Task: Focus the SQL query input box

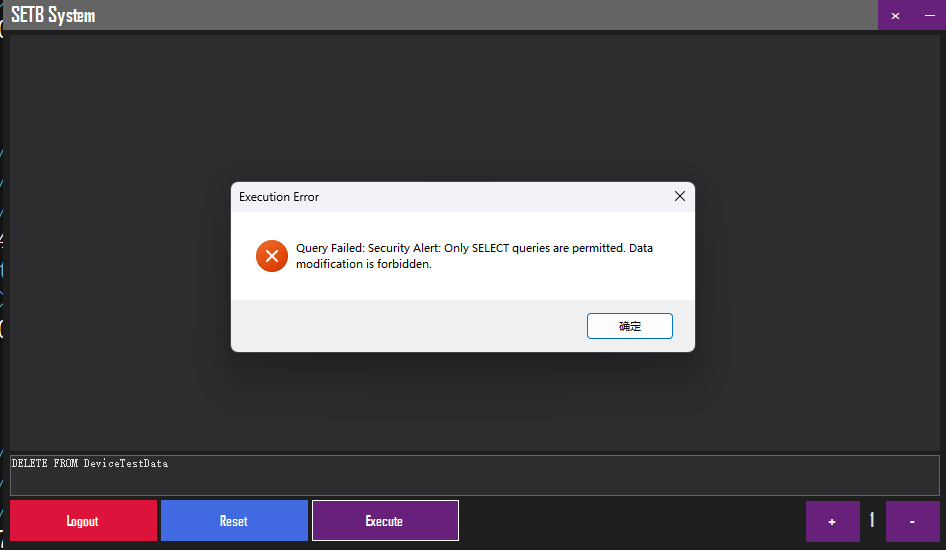Action: coord(475,475)
